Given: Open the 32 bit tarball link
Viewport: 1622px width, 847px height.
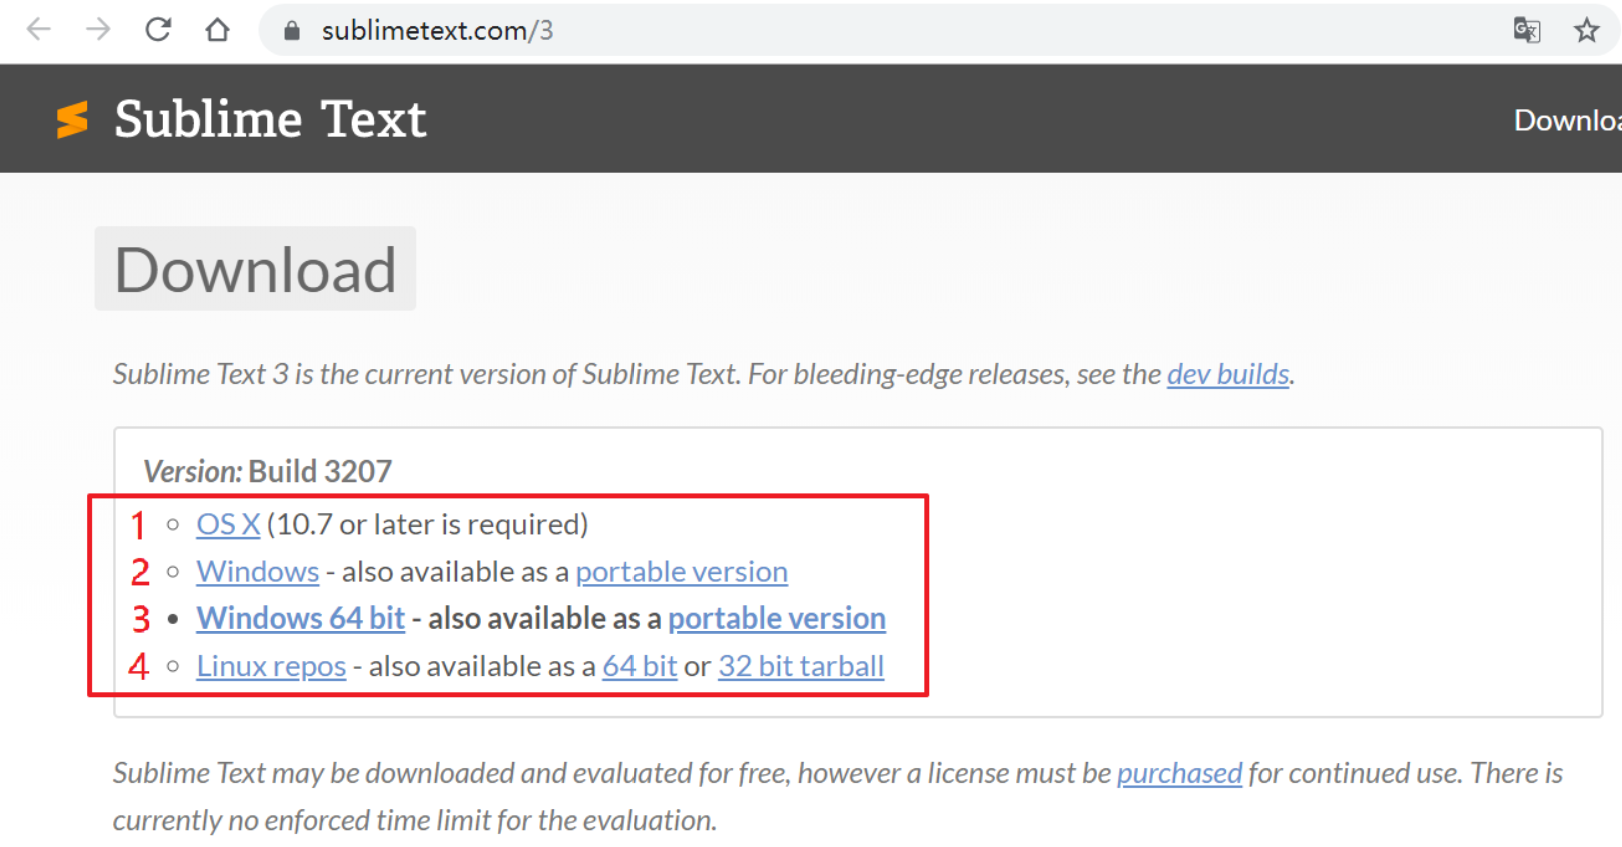Looking at the screenshot, I should 800,666.
